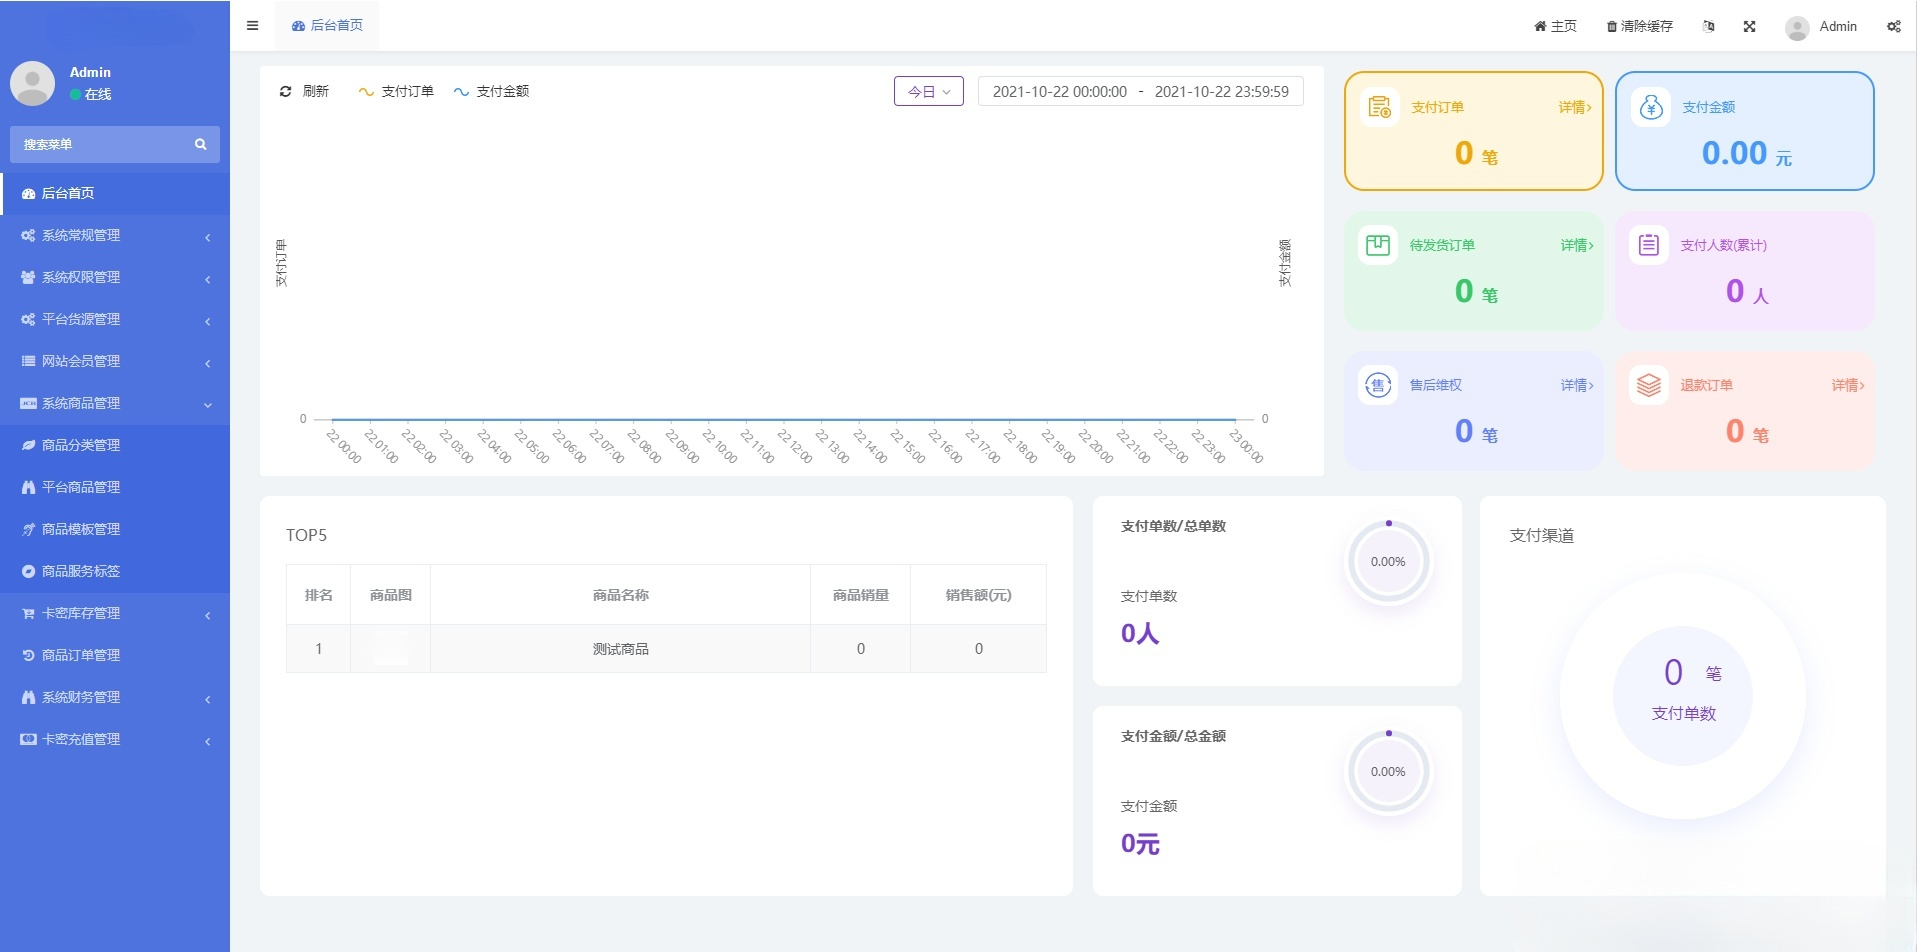This screenshot has width=1917, height=952.
Task: Click the sidebar collapse hamburger icon
Action: (x=252, y=25)
